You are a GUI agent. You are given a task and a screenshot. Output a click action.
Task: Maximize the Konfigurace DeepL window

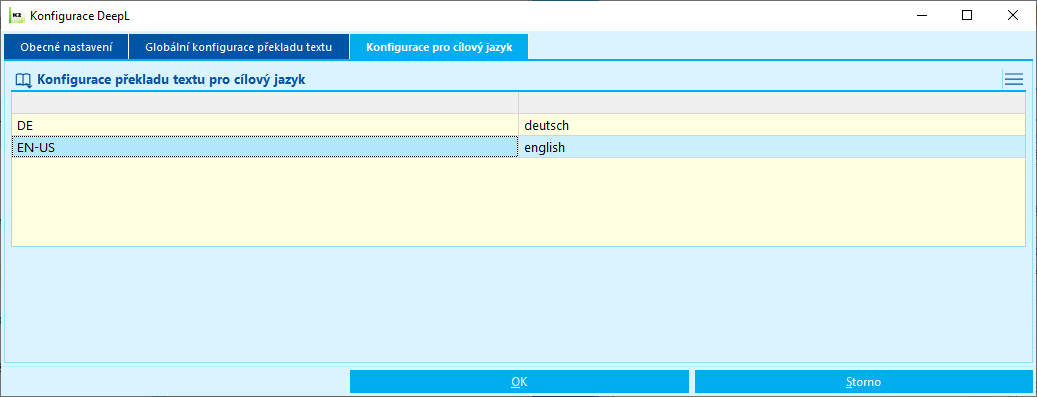[x=967, y=15]
